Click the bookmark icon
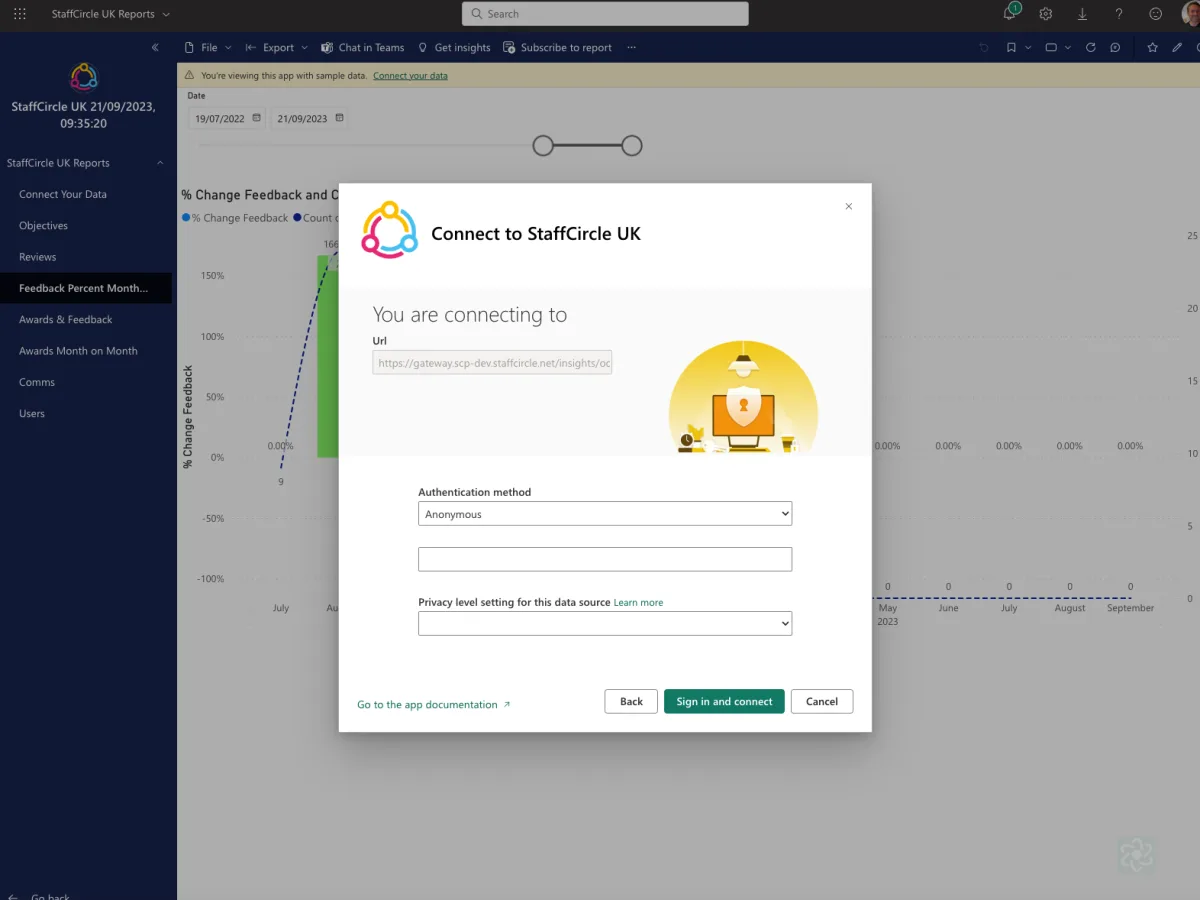 pyautogui.click(x=1011, y=47)
